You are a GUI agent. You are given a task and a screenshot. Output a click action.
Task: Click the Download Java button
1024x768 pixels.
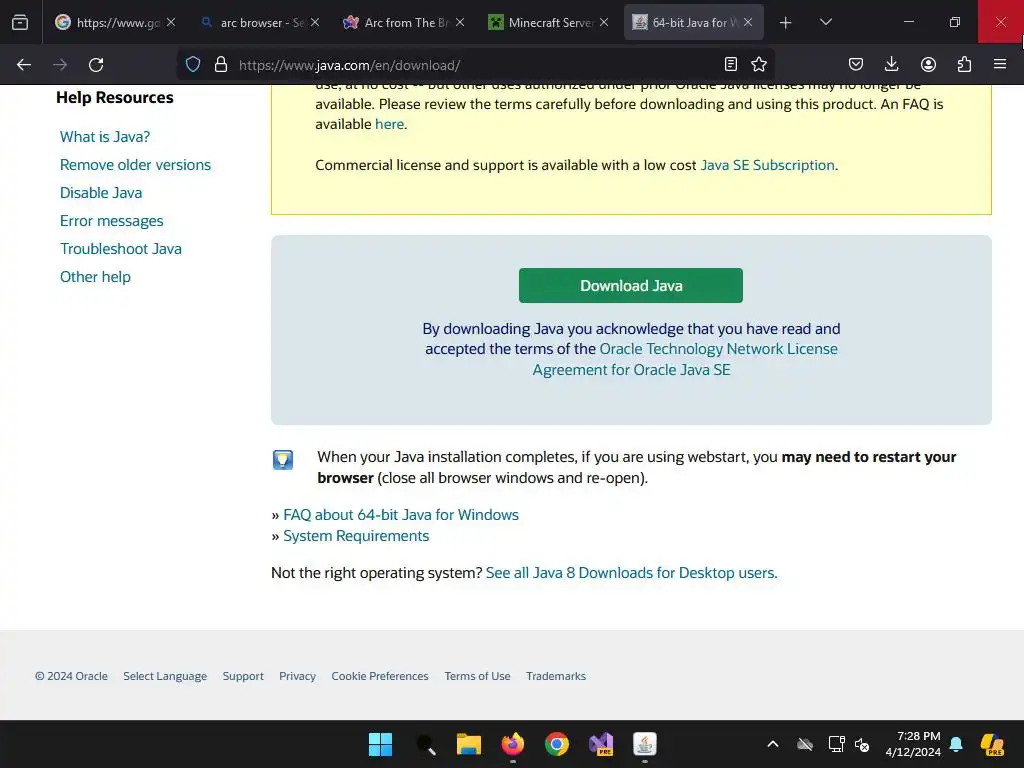631,285
